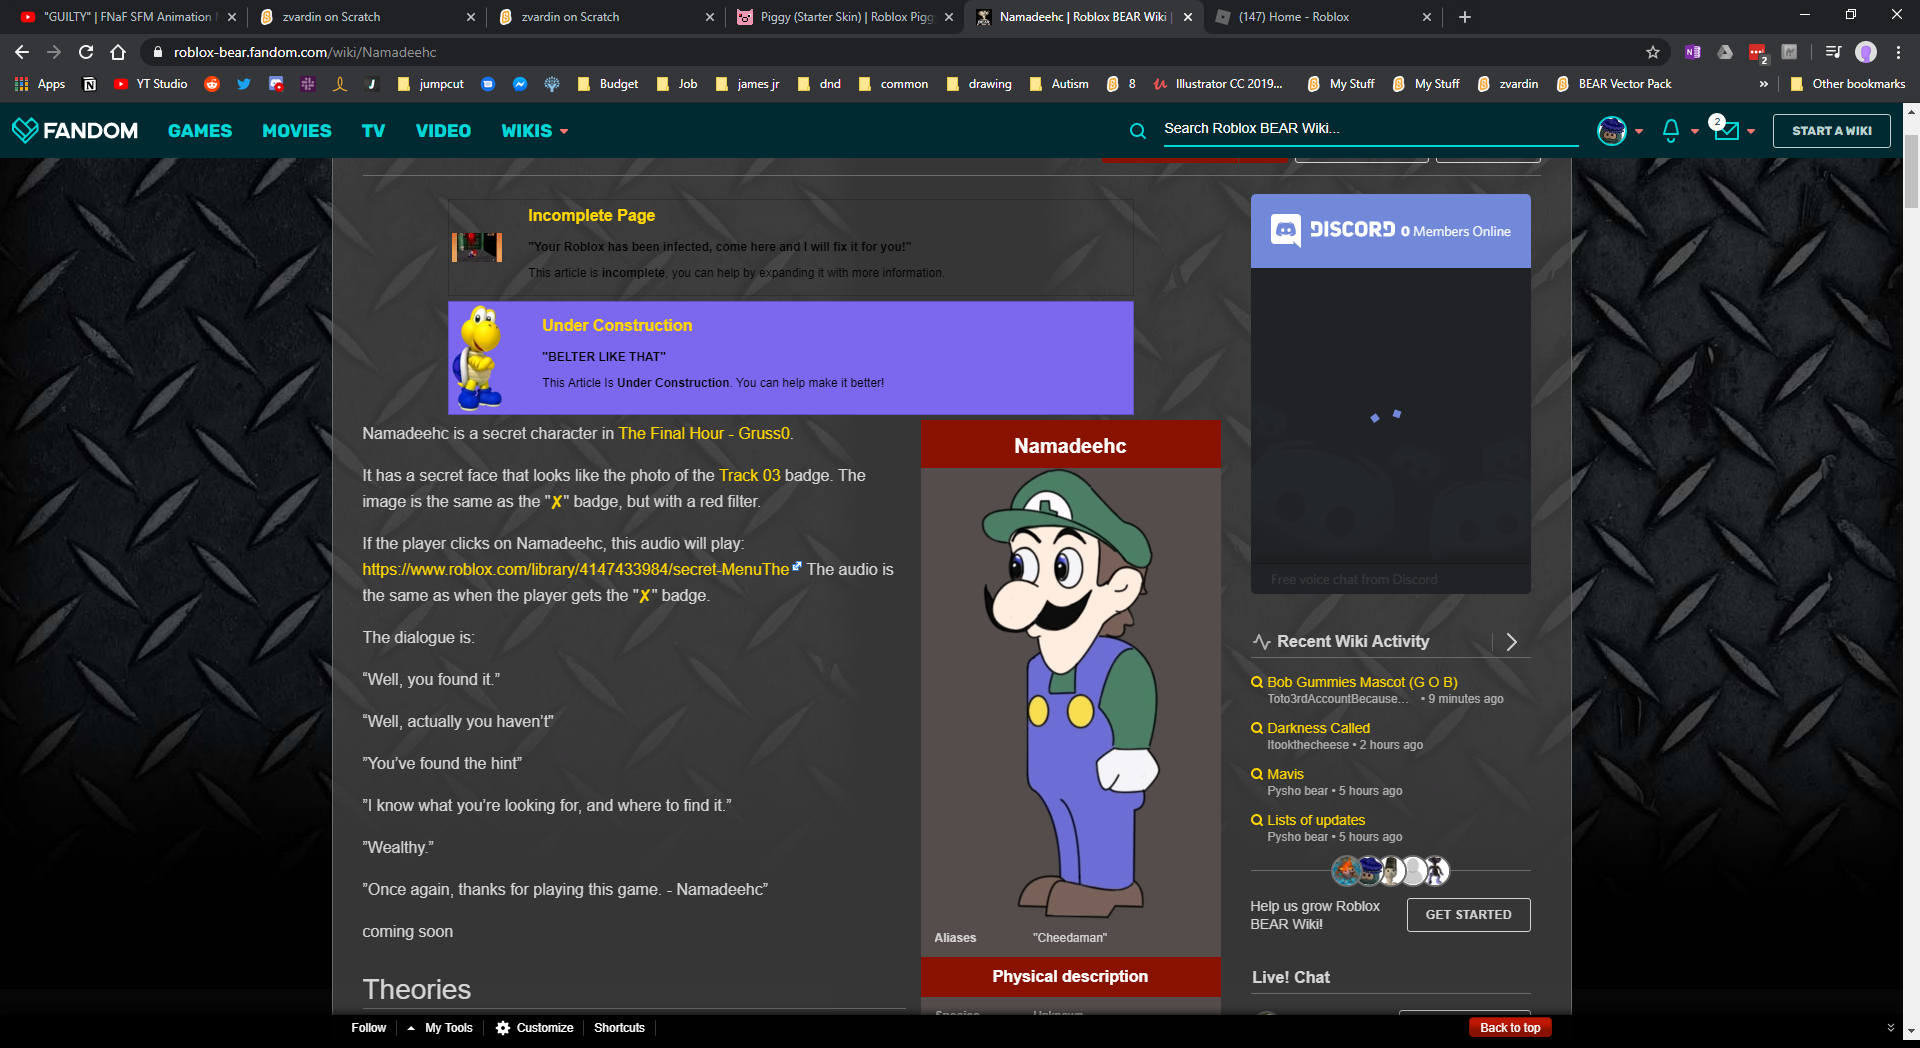Screen dimensions: 1920x1048
Task: Open the Reddit bookmark icon
Action: coord(212,84)
